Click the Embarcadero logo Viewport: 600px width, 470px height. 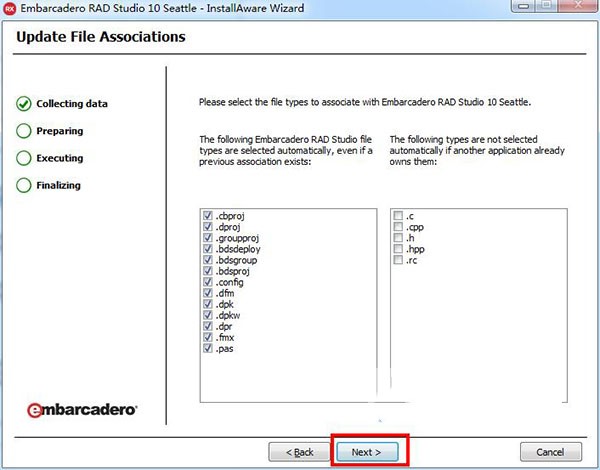point(82,409)
